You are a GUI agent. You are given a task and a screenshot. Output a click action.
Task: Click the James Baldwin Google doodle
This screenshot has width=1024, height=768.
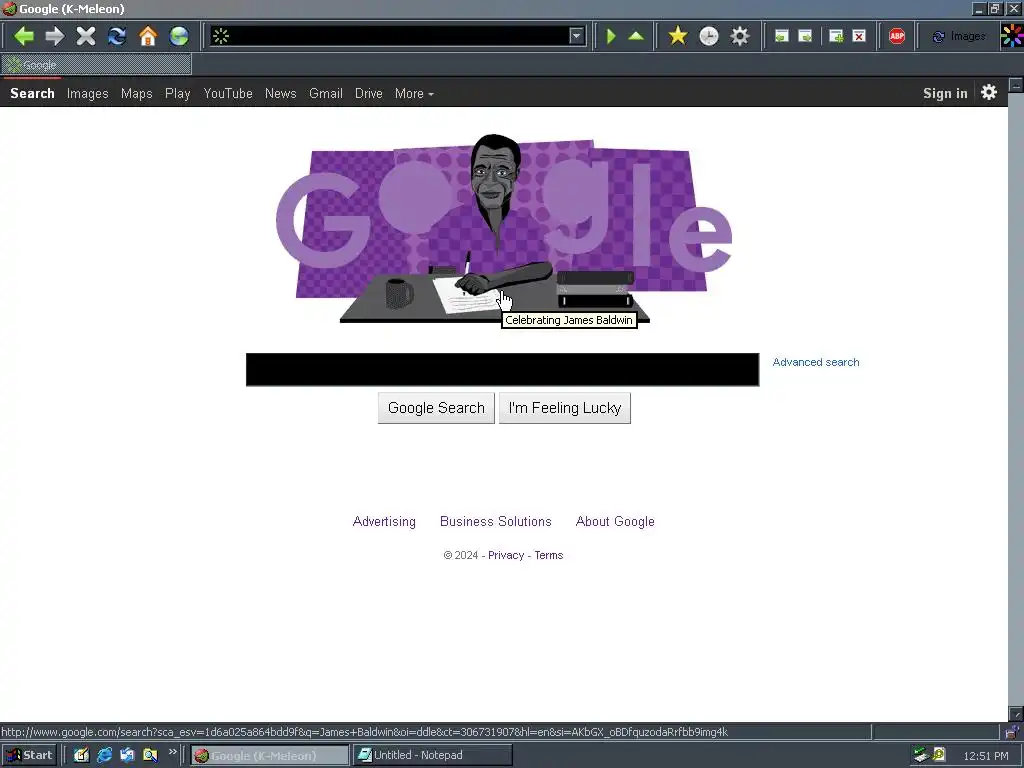pyautogui.click(x=504, y=229)
